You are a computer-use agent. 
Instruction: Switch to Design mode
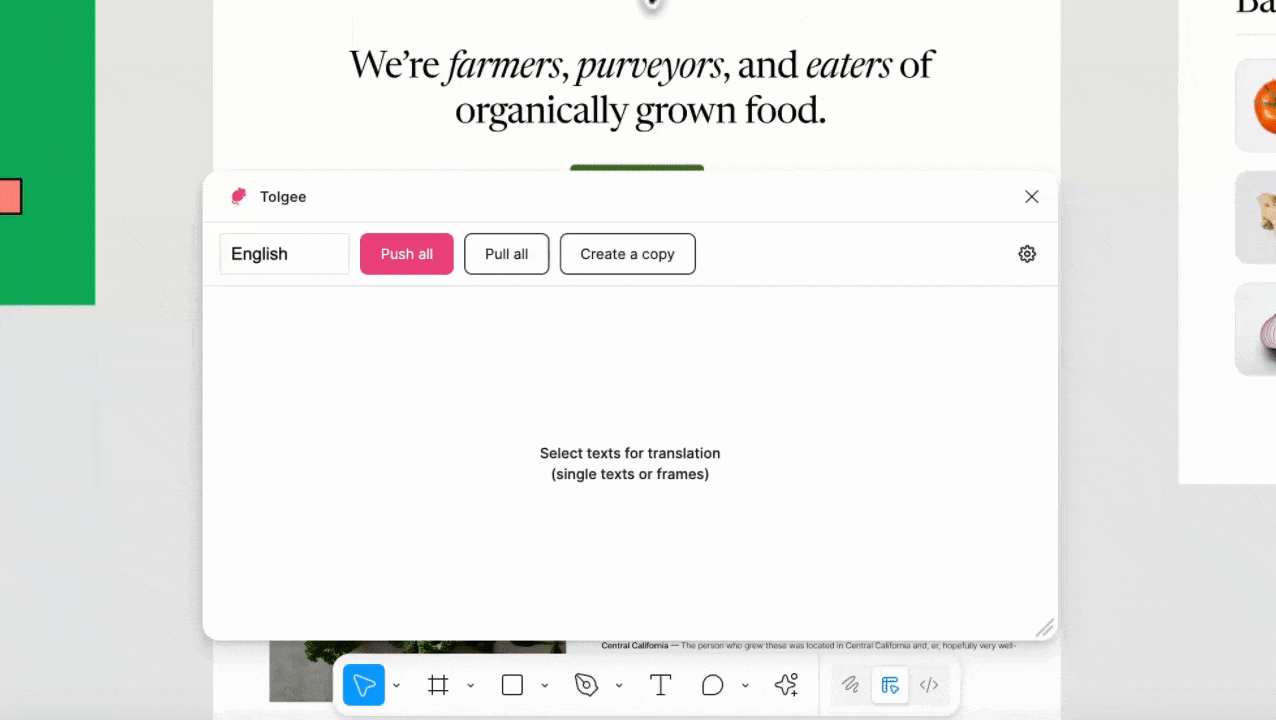tap(890, 685)
